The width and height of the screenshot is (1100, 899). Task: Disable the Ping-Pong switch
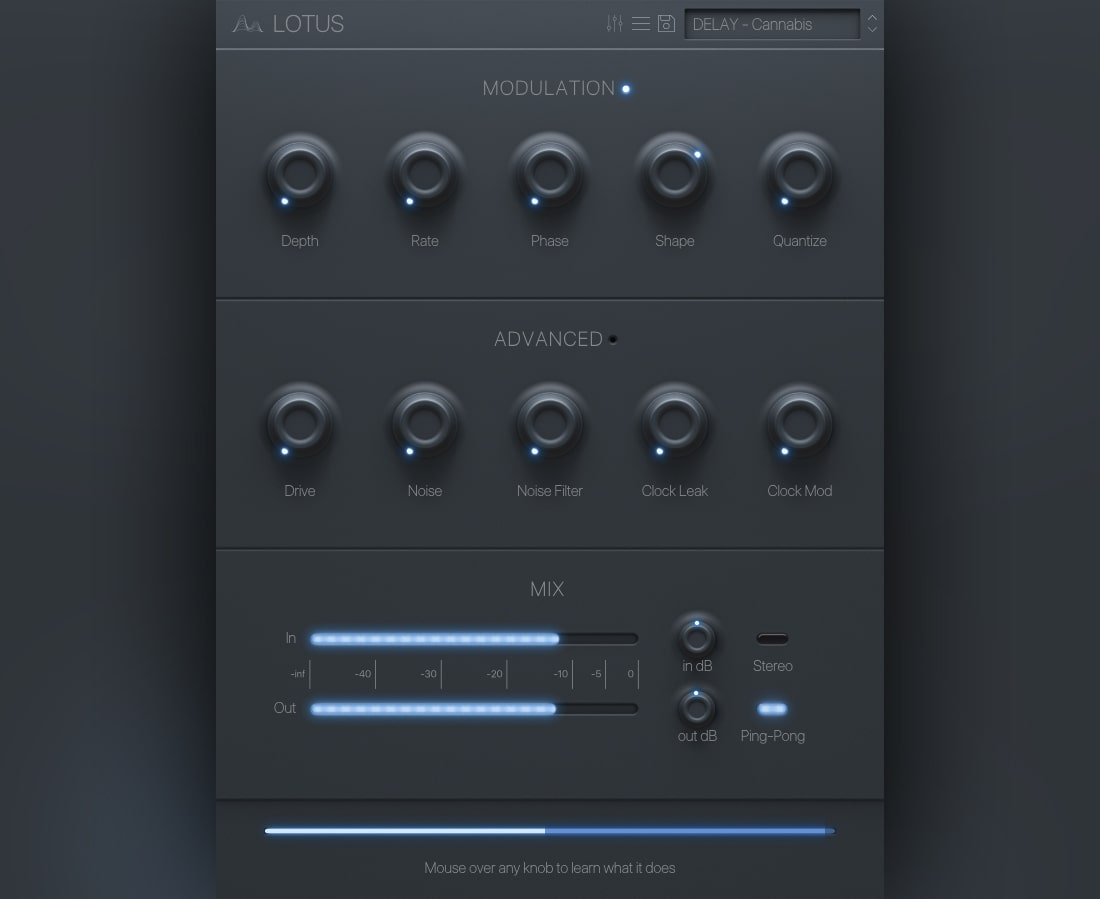tap(772, 709)
